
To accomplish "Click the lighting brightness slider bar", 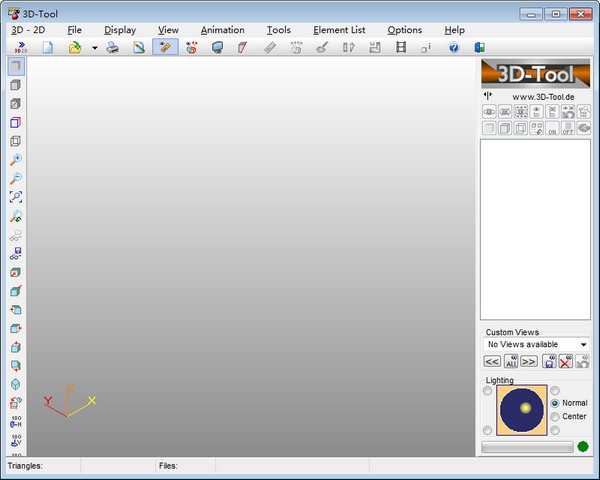I will point(527,446).
